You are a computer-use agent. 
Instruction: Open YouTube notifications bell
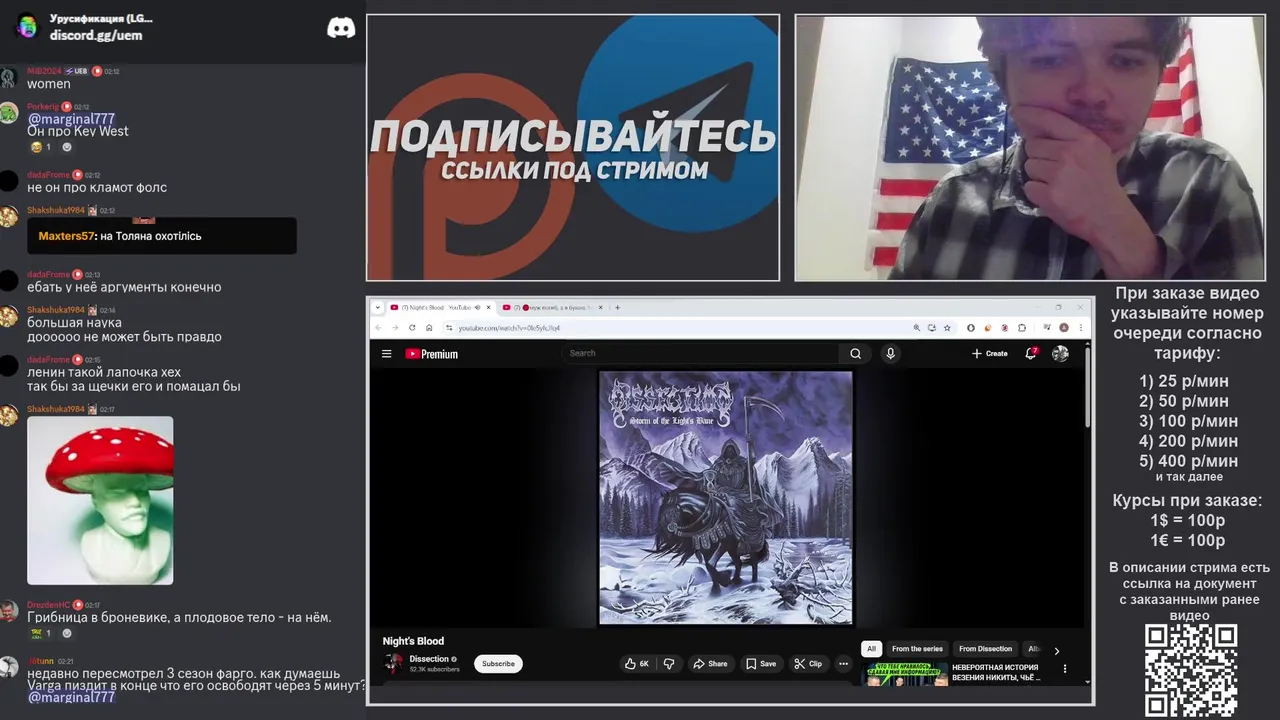(x=1030, y=353)
